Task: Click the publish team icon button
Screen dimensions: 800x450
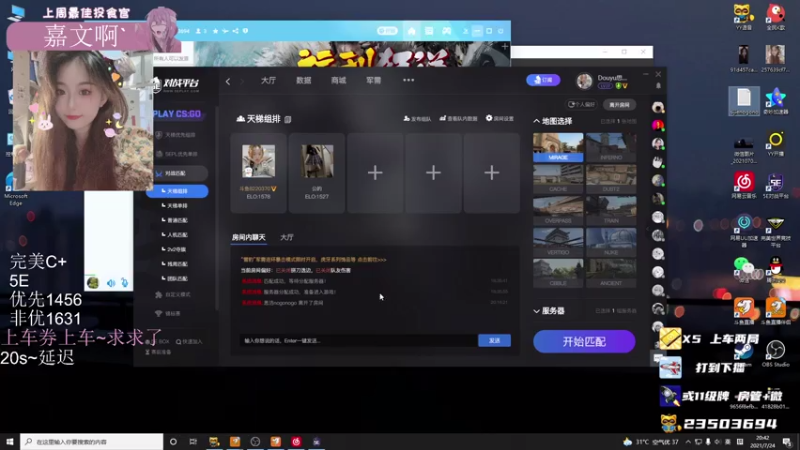Action: (x=417, y=118)
